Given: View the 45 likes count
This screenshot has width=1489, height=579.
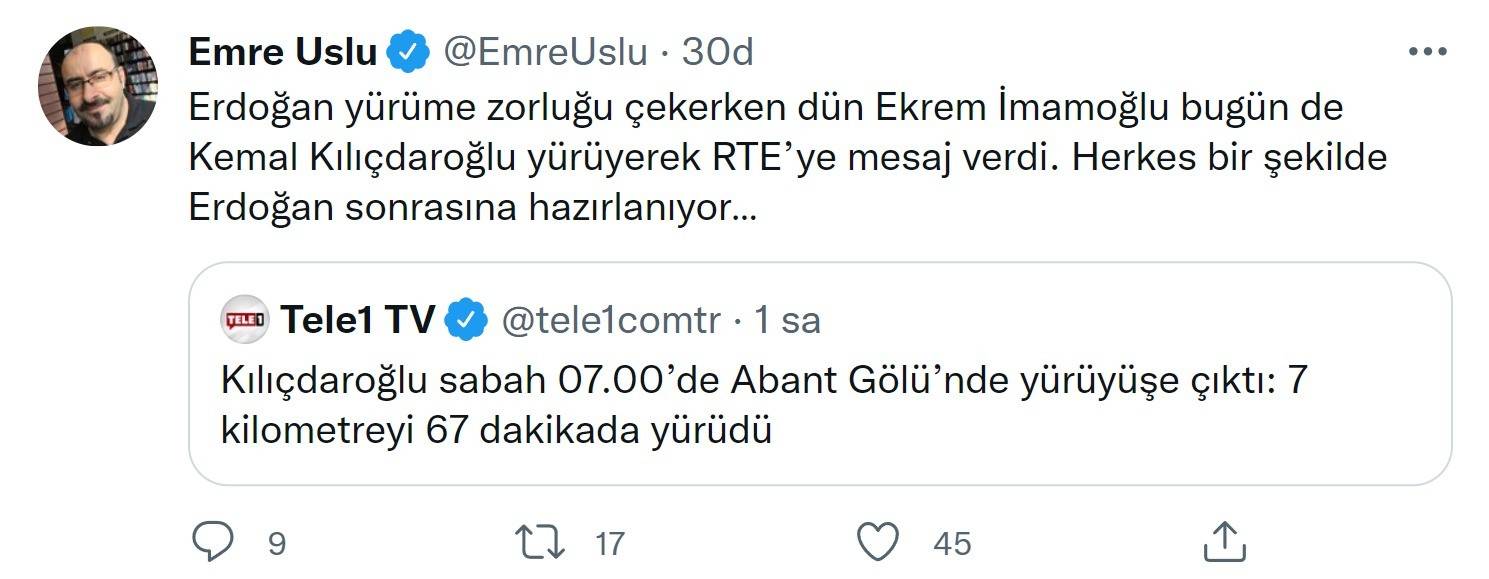Looking at the screenshot, I should point(952,543).
